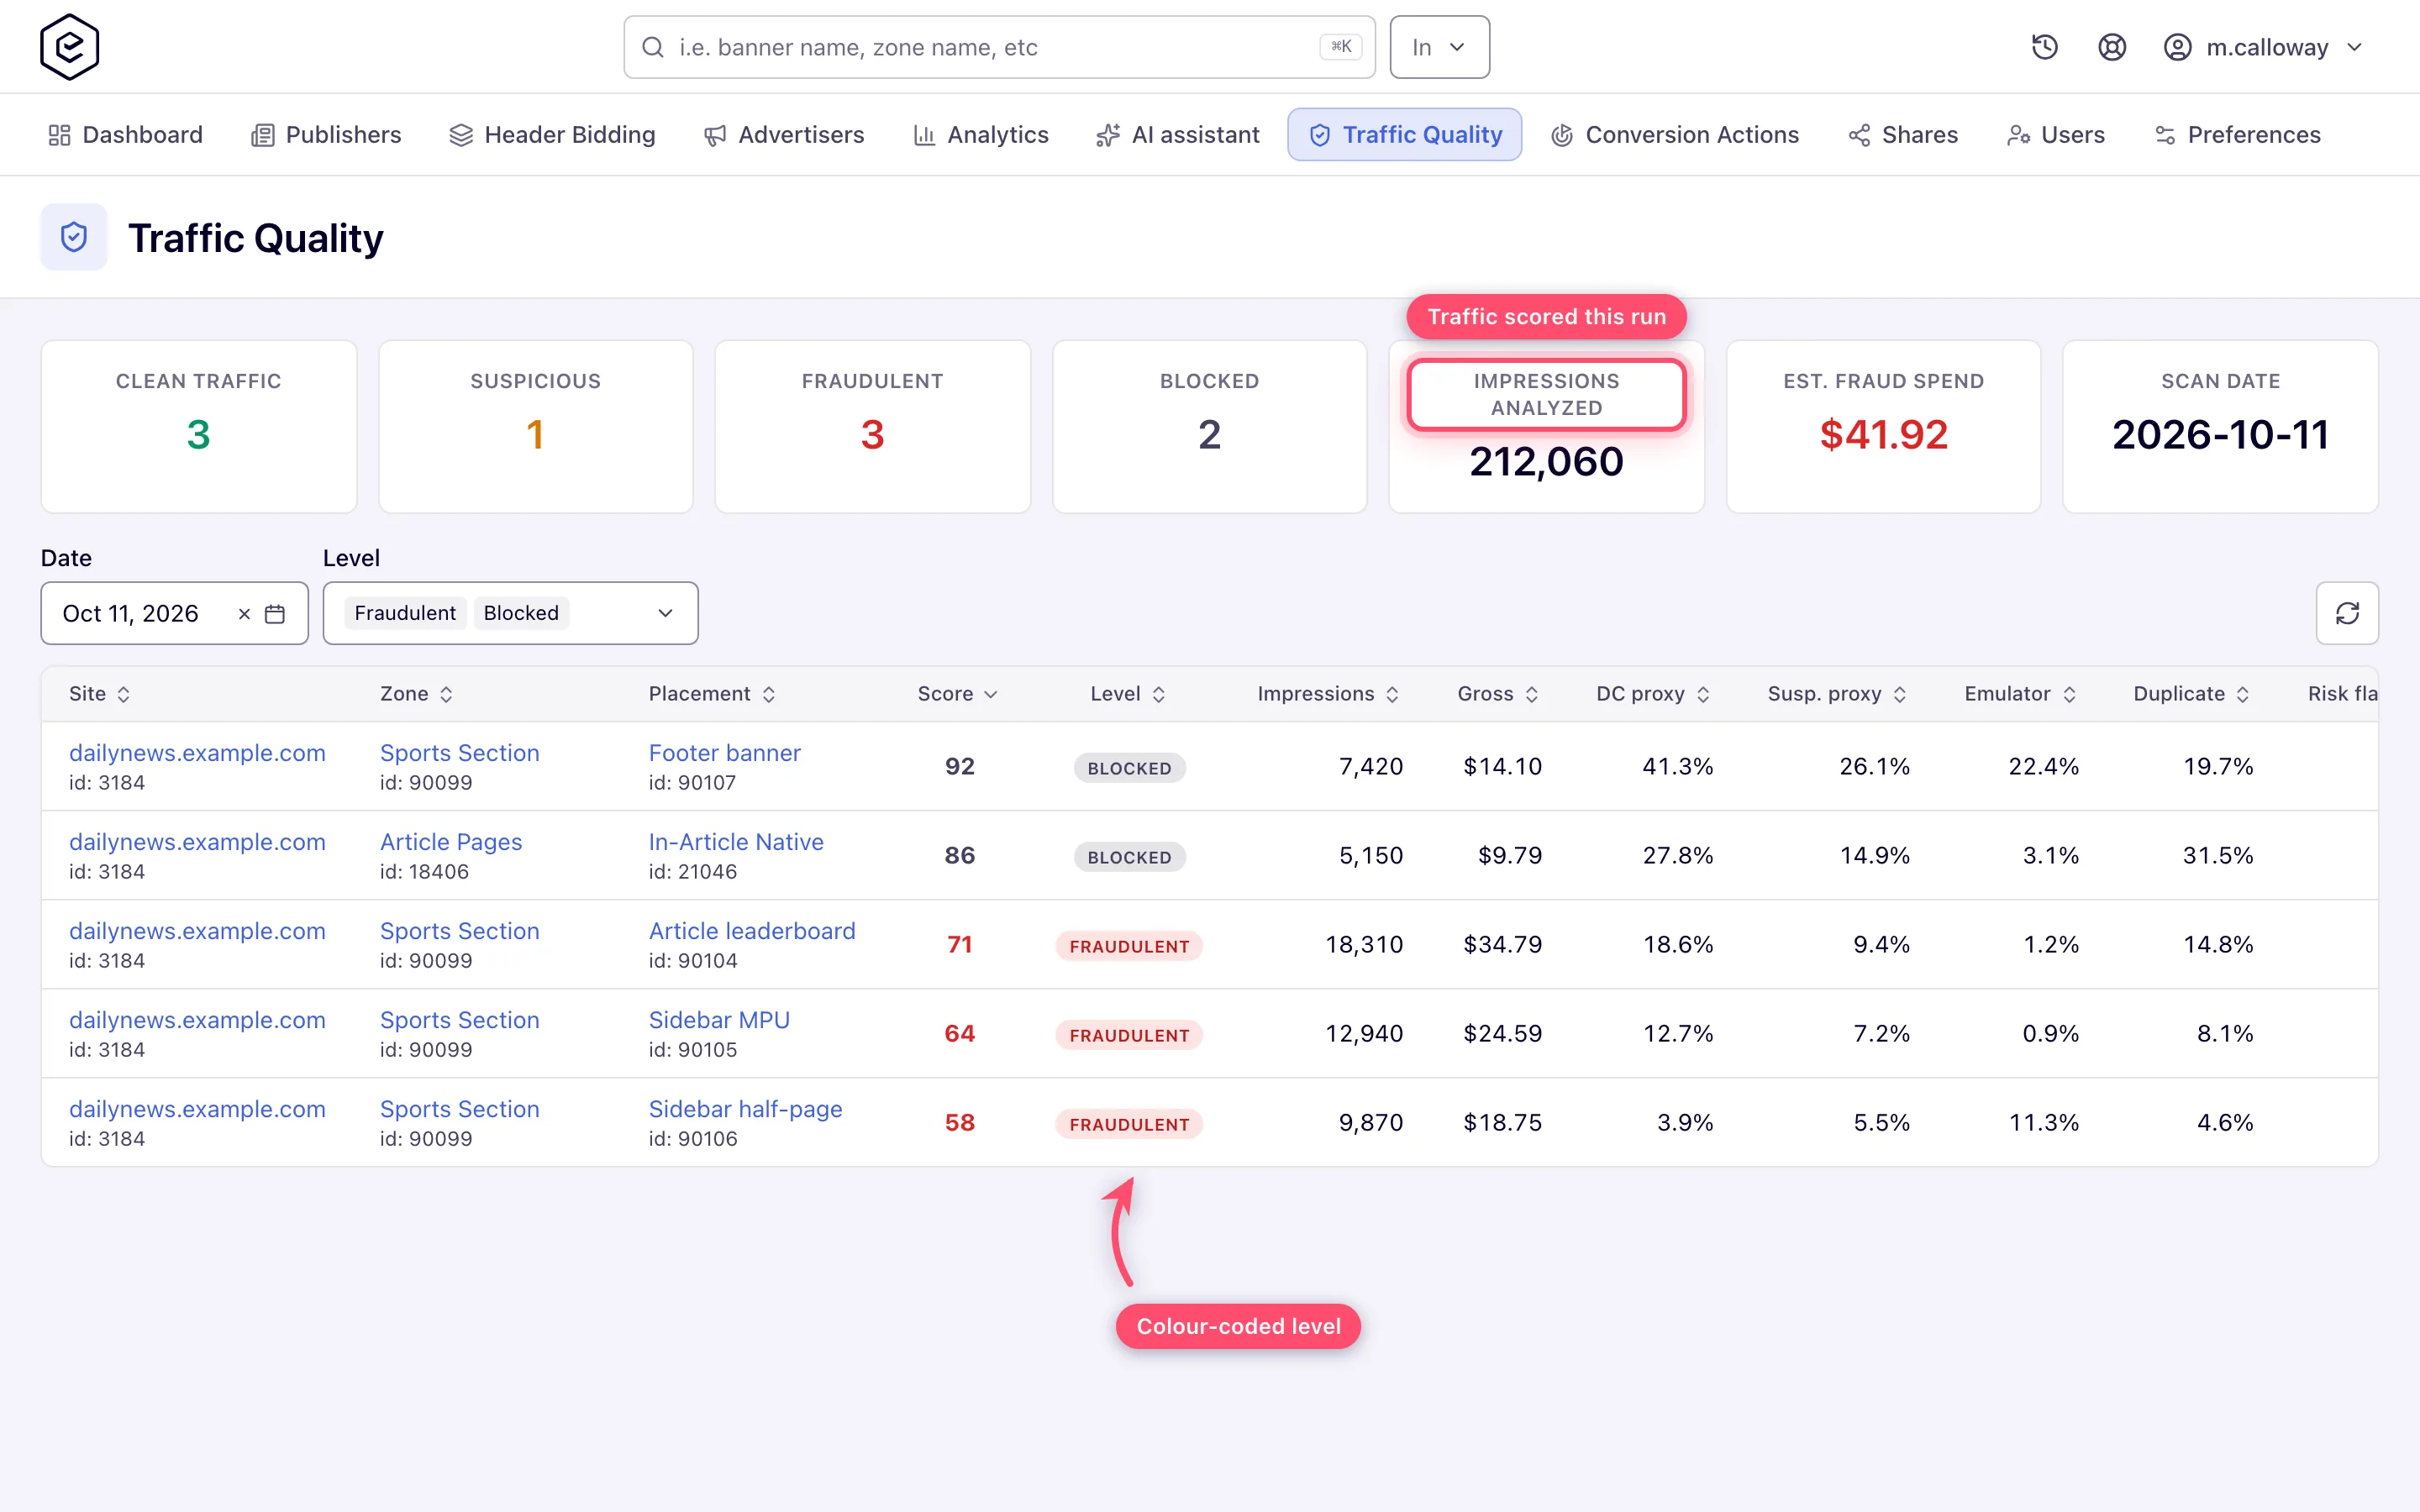Open the calendar picker icon
Screen dimensions: 2420x1512
point(275,614)
